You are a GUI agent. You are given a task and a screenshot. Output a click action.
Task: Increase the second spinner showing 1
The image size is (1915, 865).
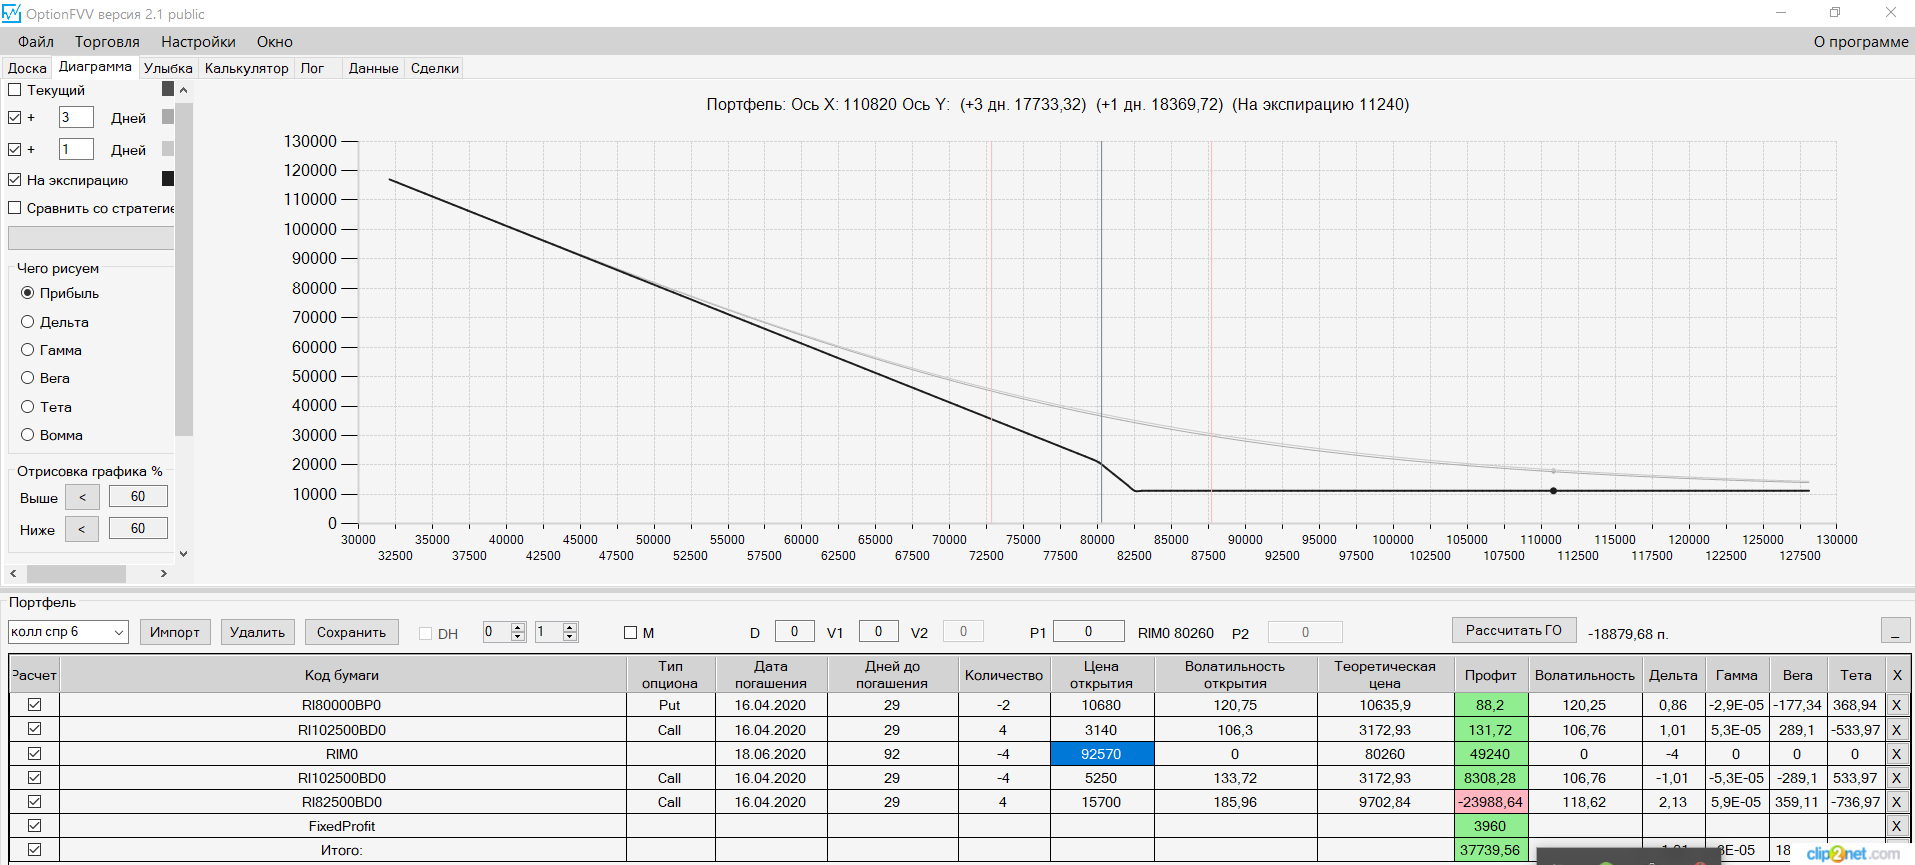570,627
